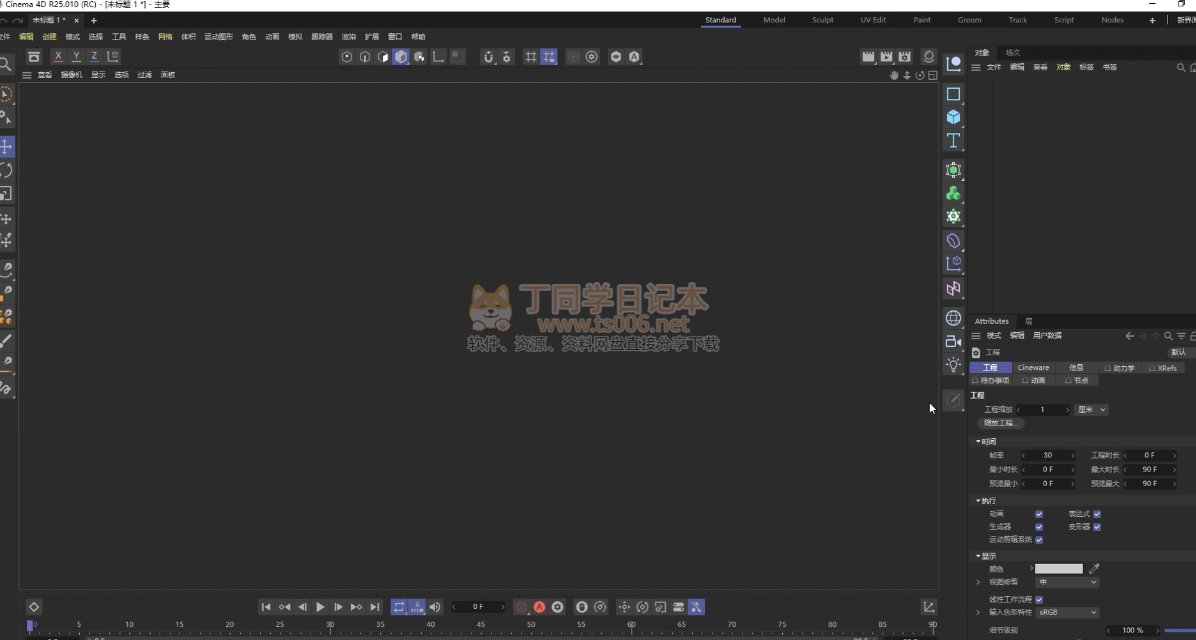
Task: Click the Render View clapboard icon
Action: click(868, 56)
